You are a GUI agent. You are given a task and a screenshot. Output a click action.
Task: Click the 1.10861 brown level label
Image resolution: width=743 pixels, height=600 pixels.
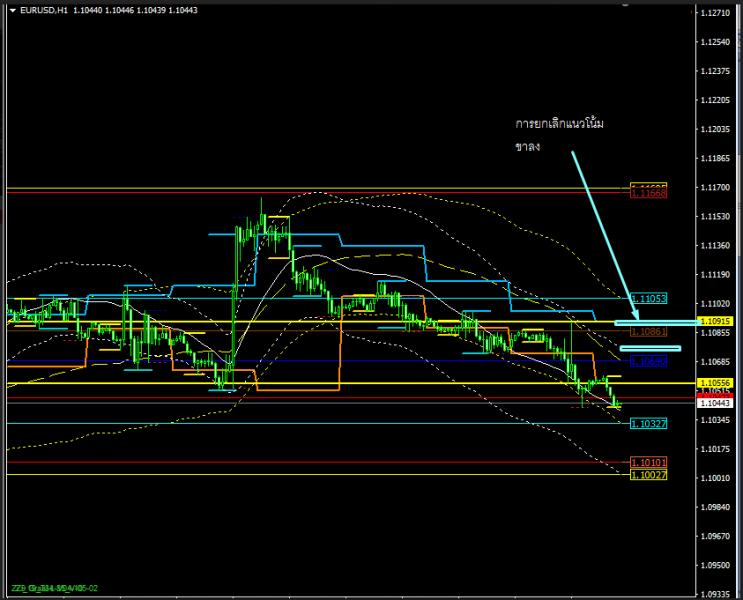649,329
